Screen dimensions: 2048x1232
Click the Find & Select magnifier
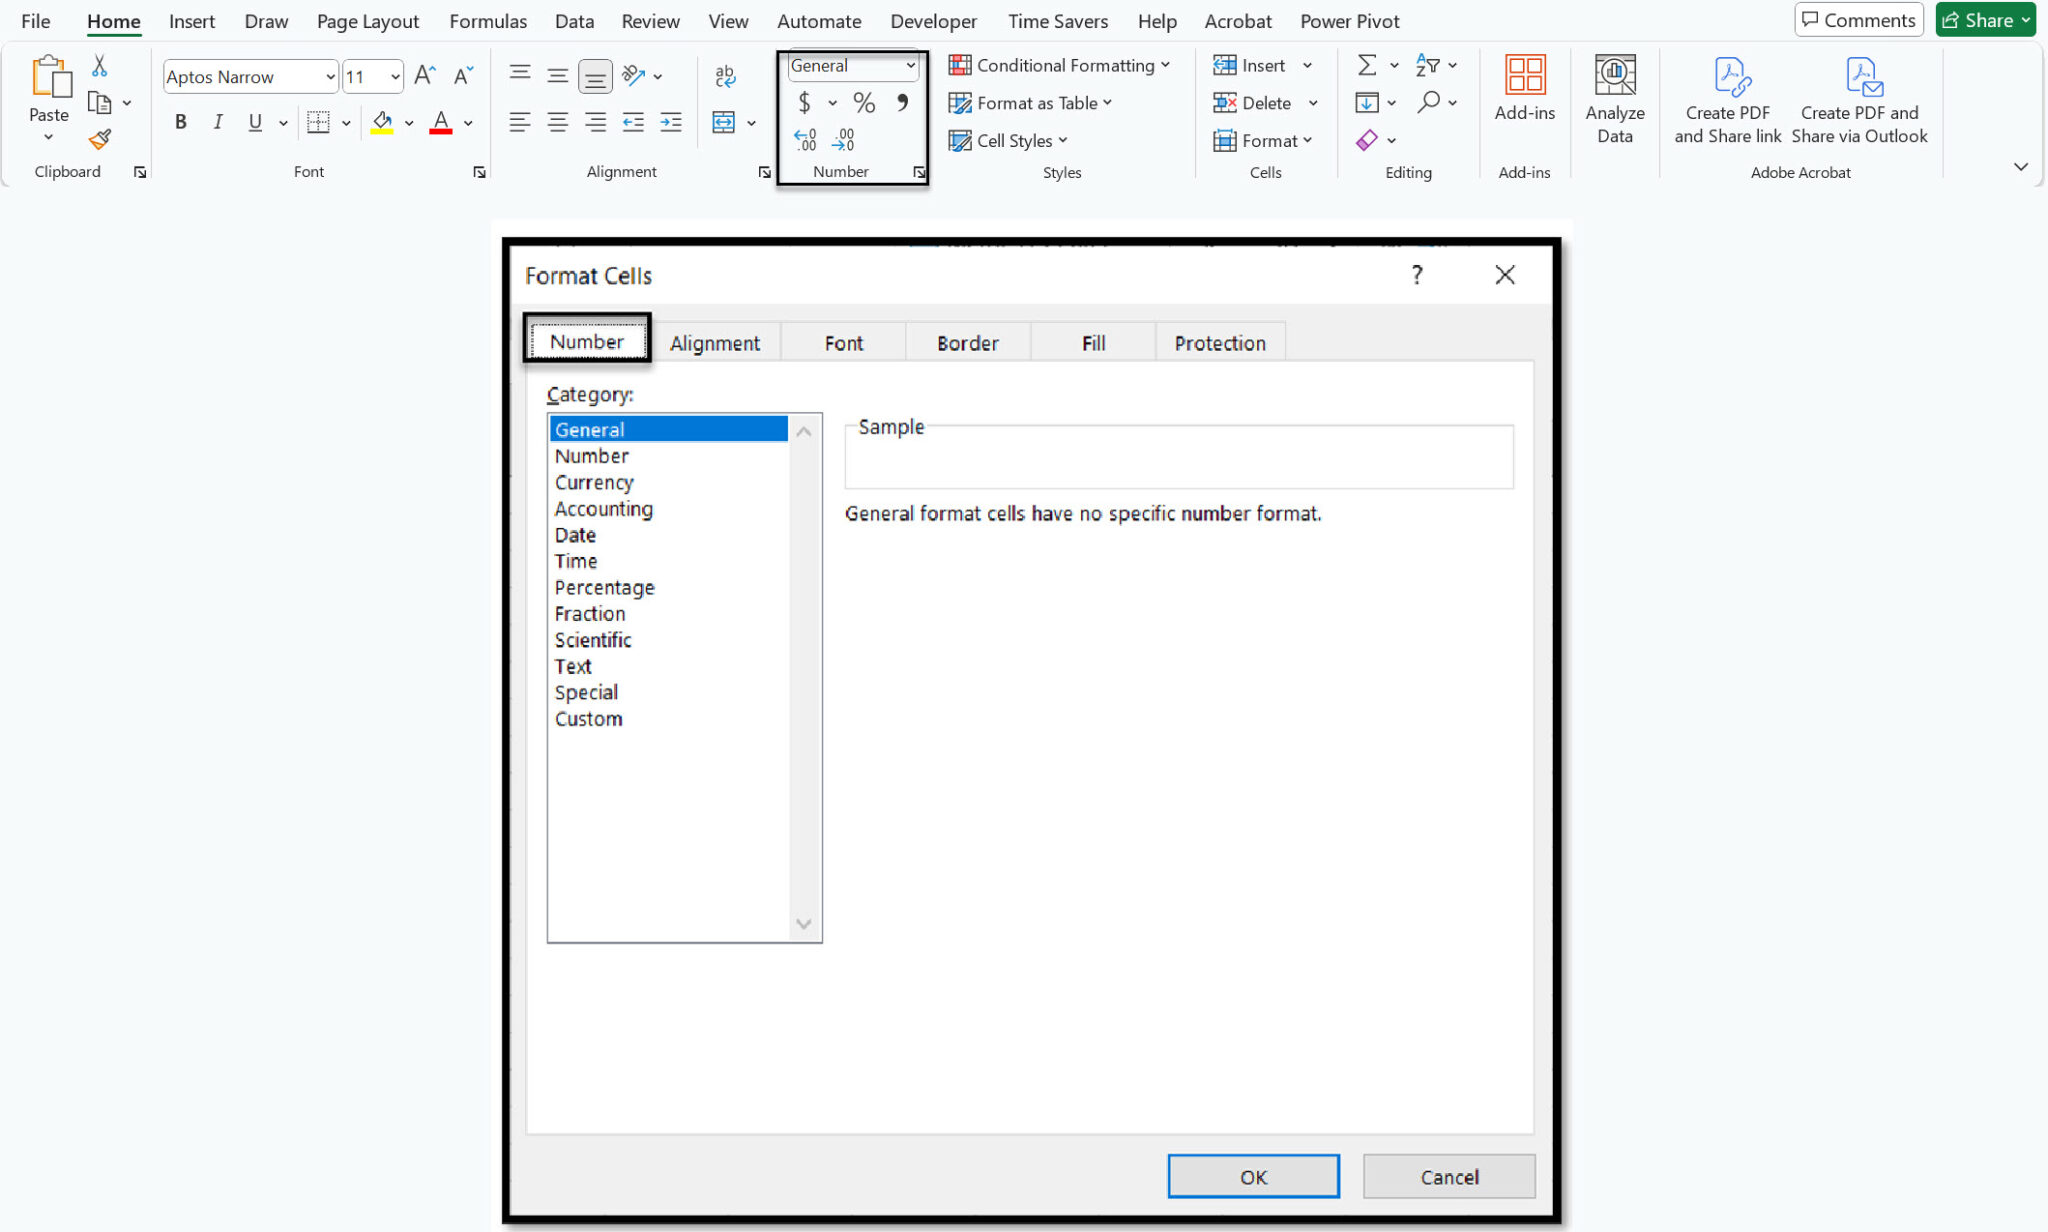[x=1429, y=102]
